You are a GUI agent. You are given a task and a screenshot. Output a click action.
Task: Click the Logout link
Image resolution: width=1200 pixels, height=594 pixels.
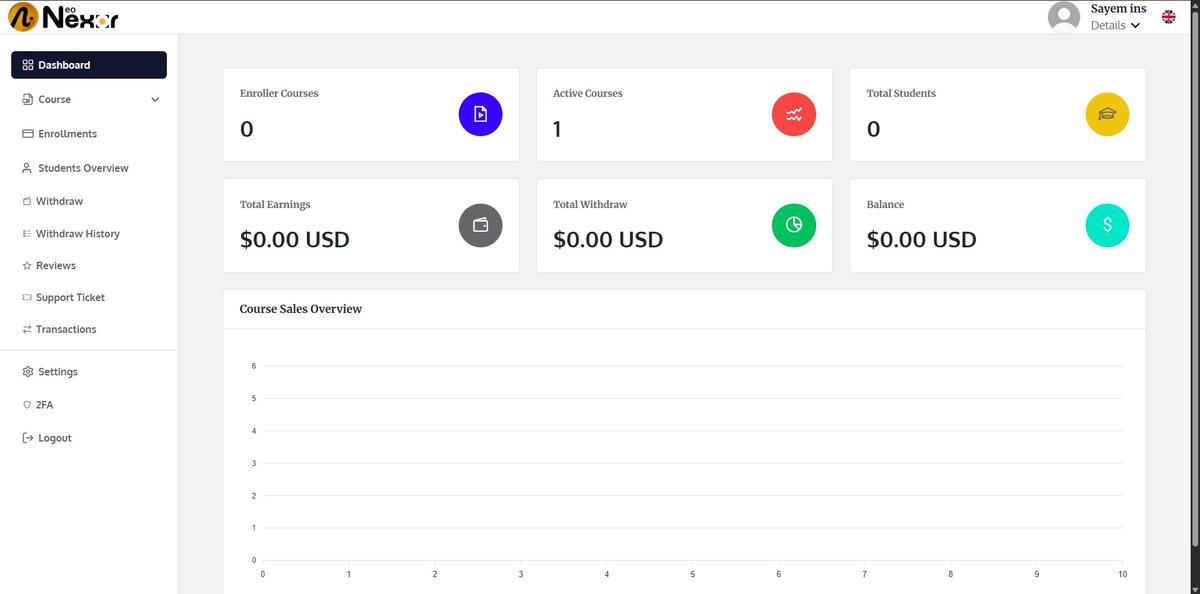point(55,438)
